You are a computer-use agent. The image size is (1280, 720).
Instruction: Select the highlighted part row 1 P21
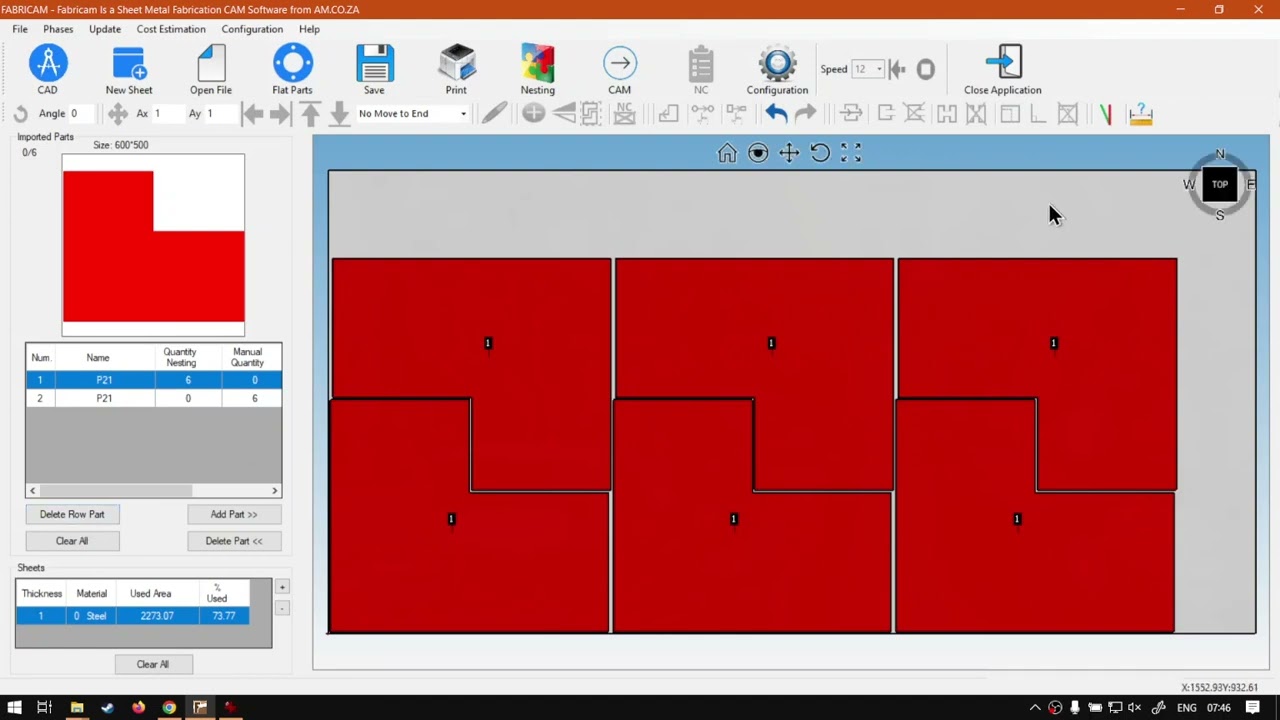pyautogui.click(x=154, y=380)
